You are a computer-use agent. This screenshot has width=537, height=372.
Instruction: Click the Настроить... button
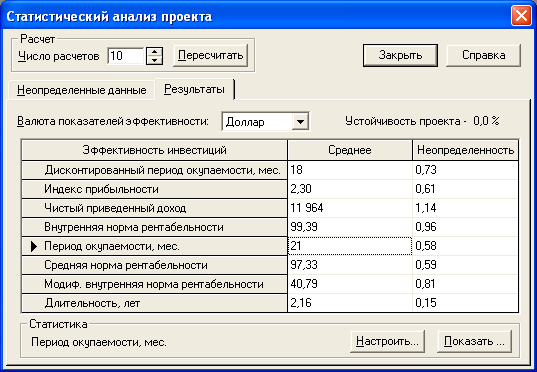point(387,341)
